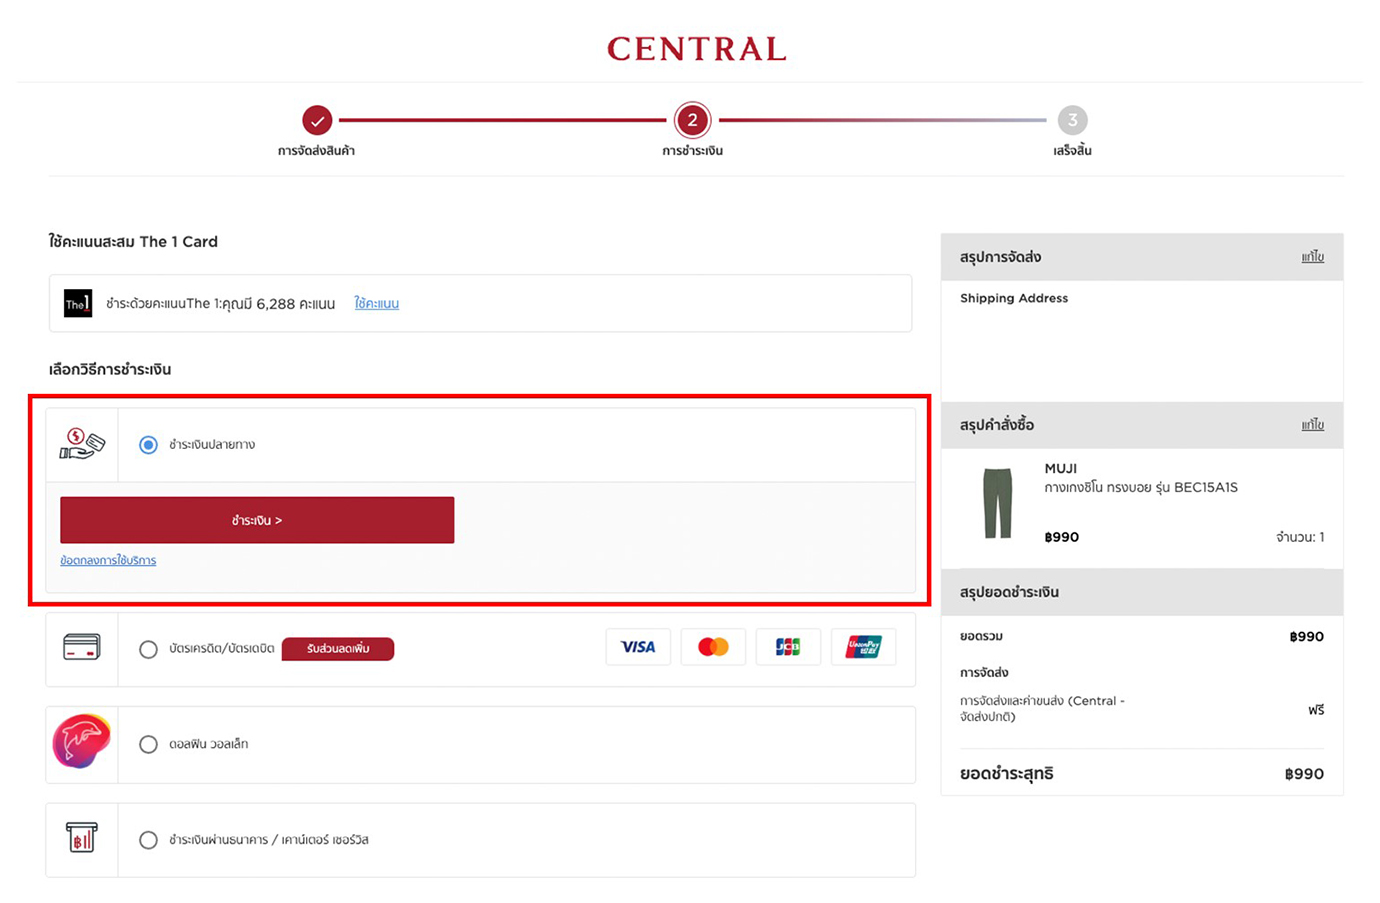Click the bank / counter service option label
Viewport: 1380px width, 903px height.
coord(268,840)
